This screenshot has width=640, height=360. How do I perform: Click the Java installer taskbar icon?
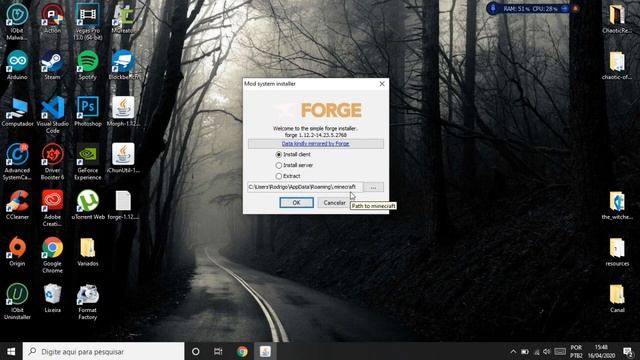click(x=265, y=351)
